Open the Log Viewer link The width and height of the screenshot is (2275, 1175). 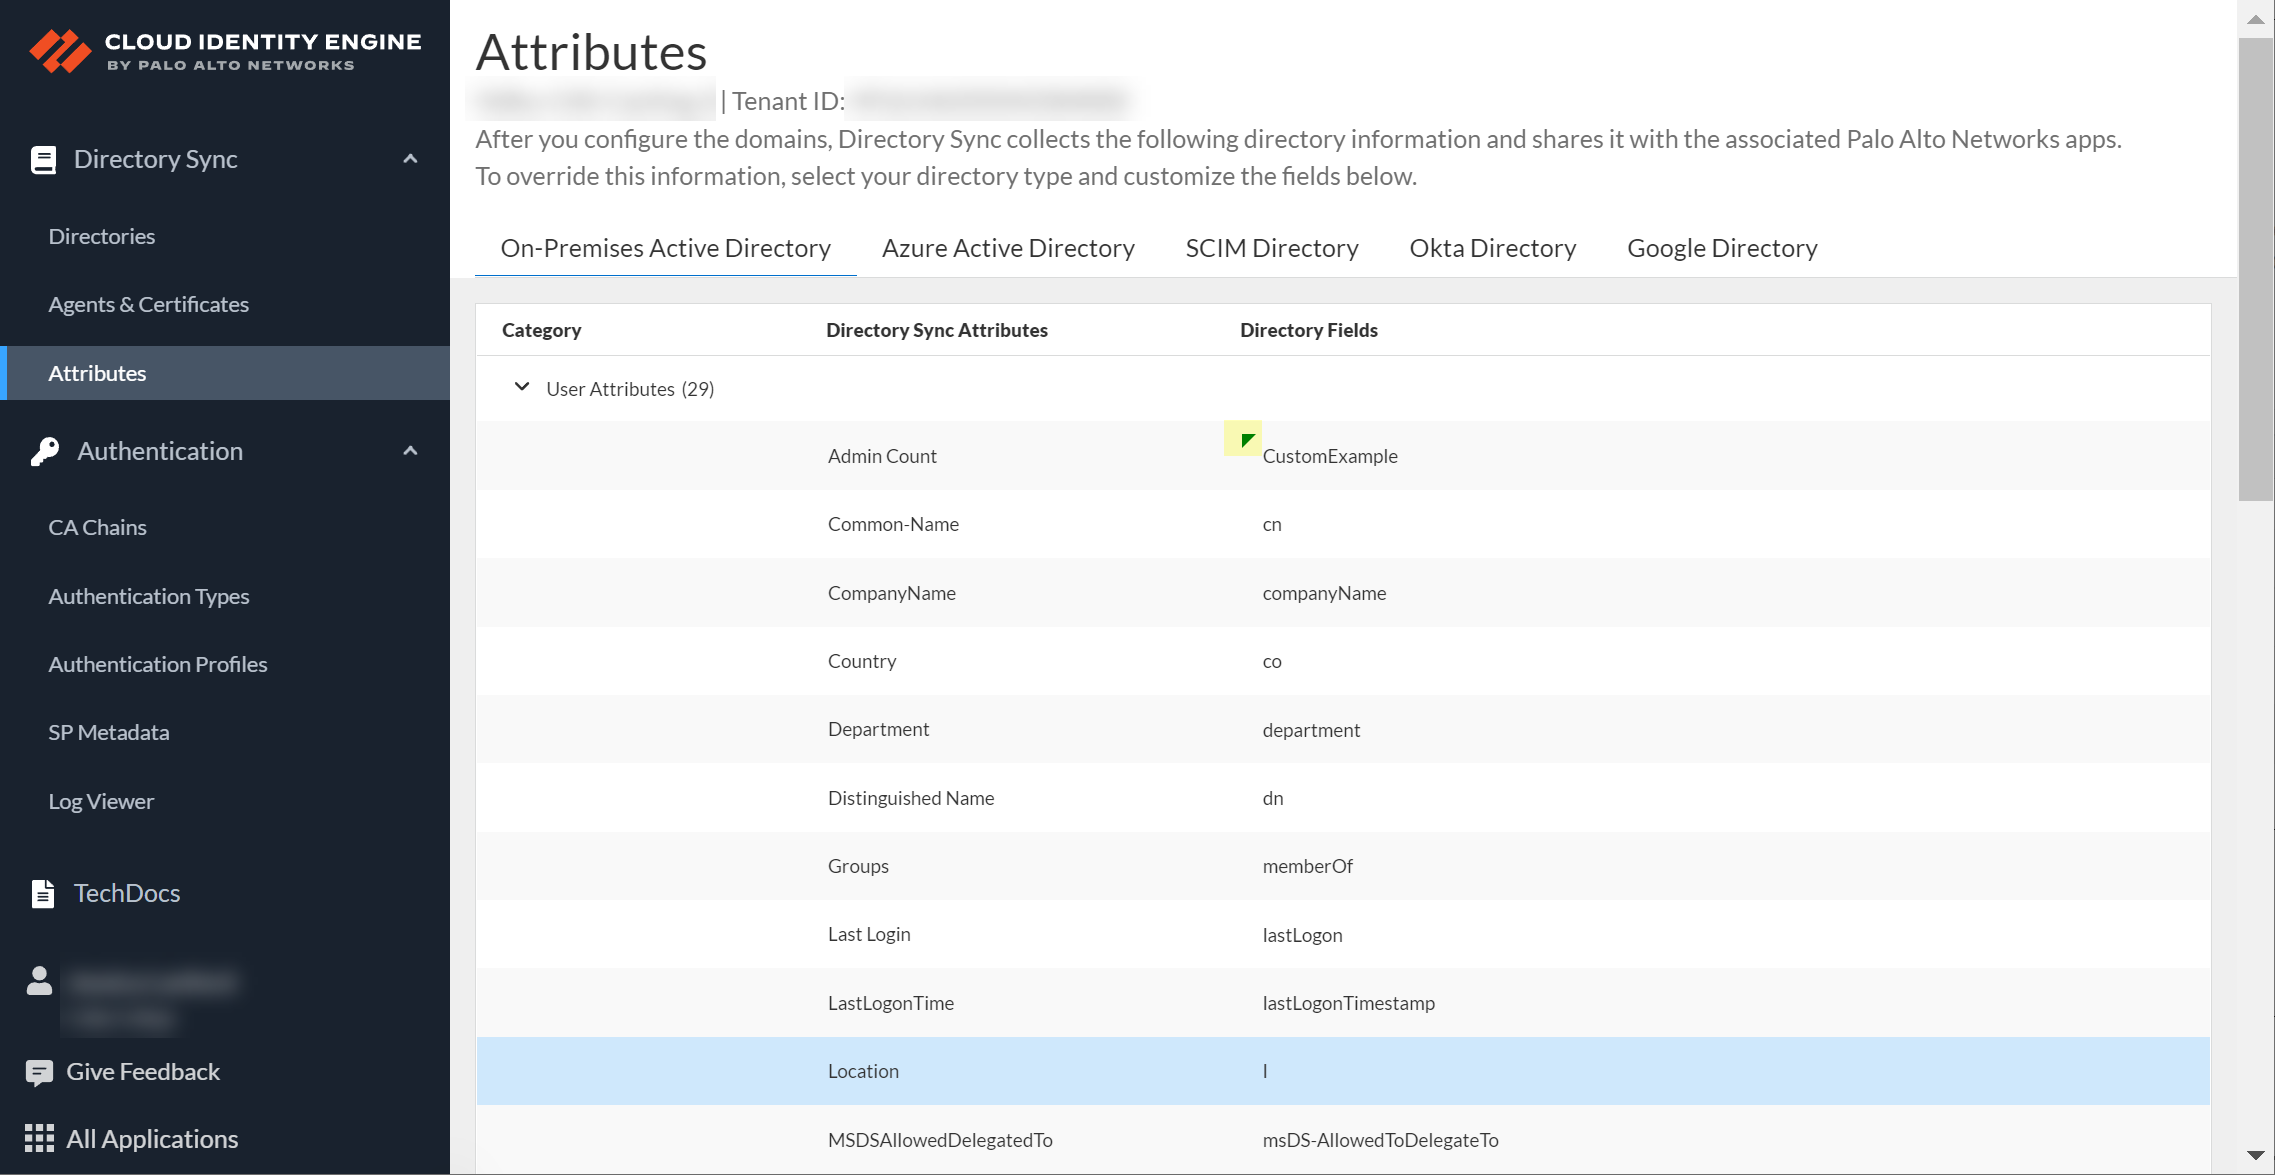tap(101, 801)
